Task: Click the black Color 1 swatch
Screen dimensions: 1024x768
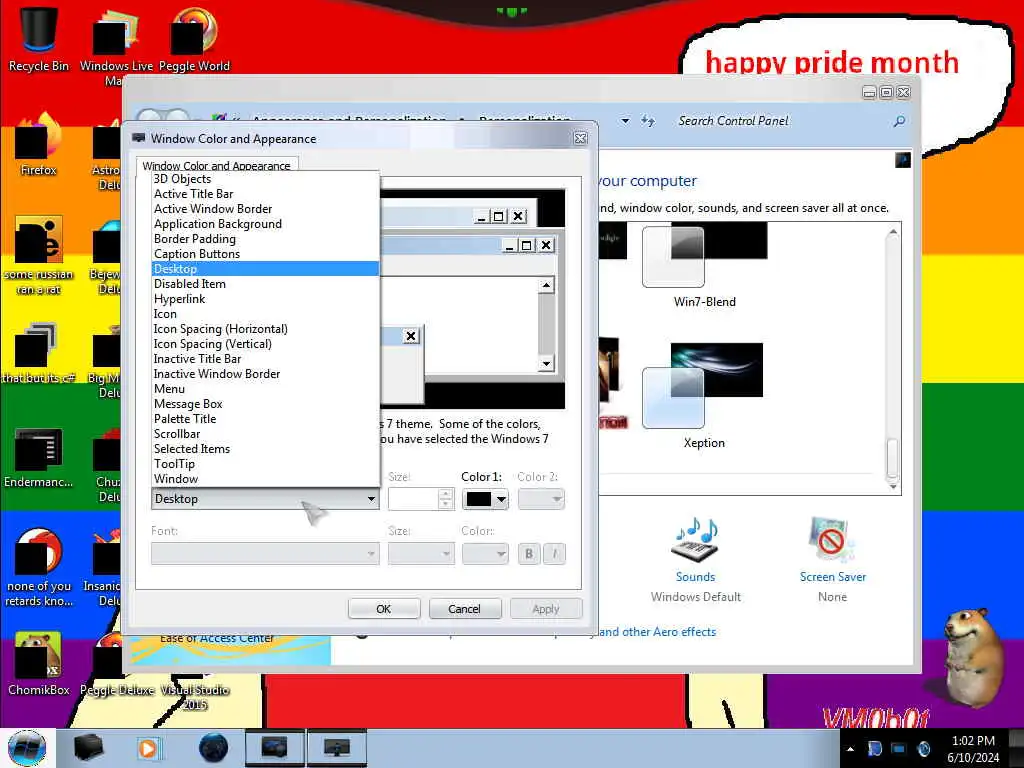Action: [x=479, y=500]
